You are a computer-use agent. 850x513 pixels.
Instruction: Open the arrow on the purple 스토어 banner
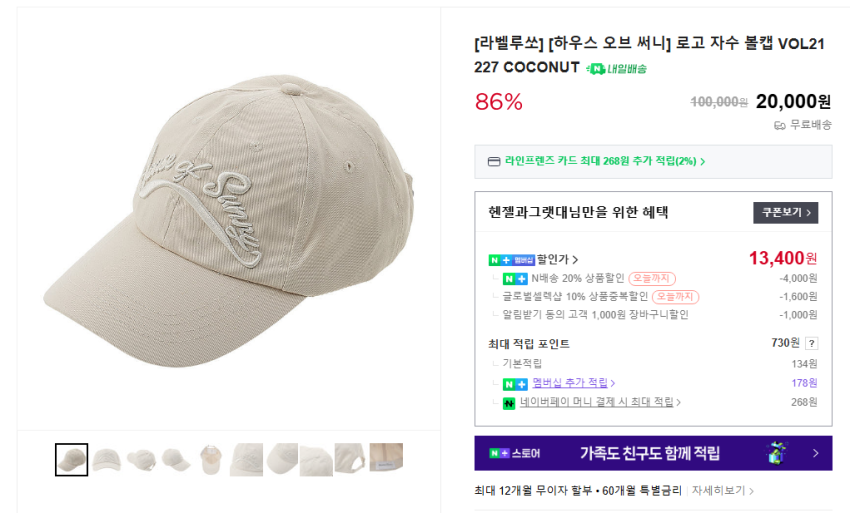[x=816, y=453]
